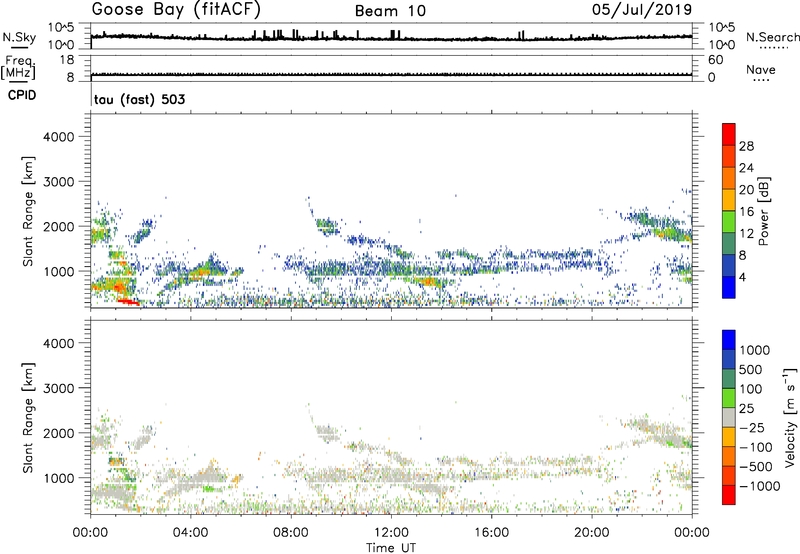The image size is (800, 554).
Task: Click the "18" frequency axis tick label
Action: pyautogui.click(x=66, y=60)
